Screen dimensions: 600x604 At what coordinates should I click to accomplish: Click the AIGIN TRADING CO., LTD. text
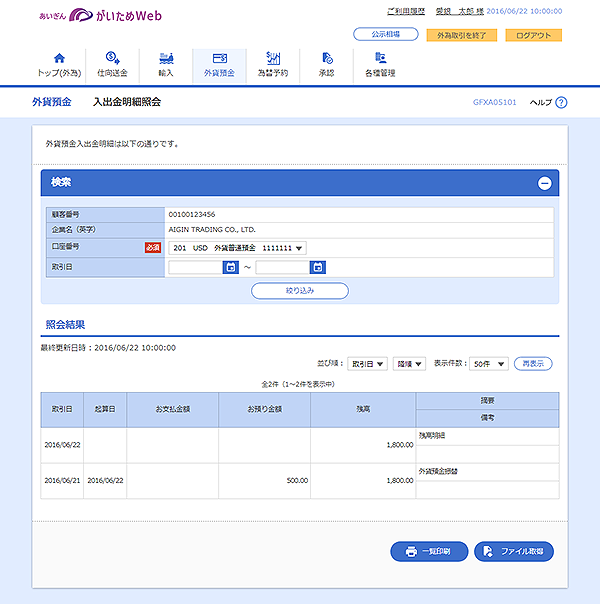212,230
